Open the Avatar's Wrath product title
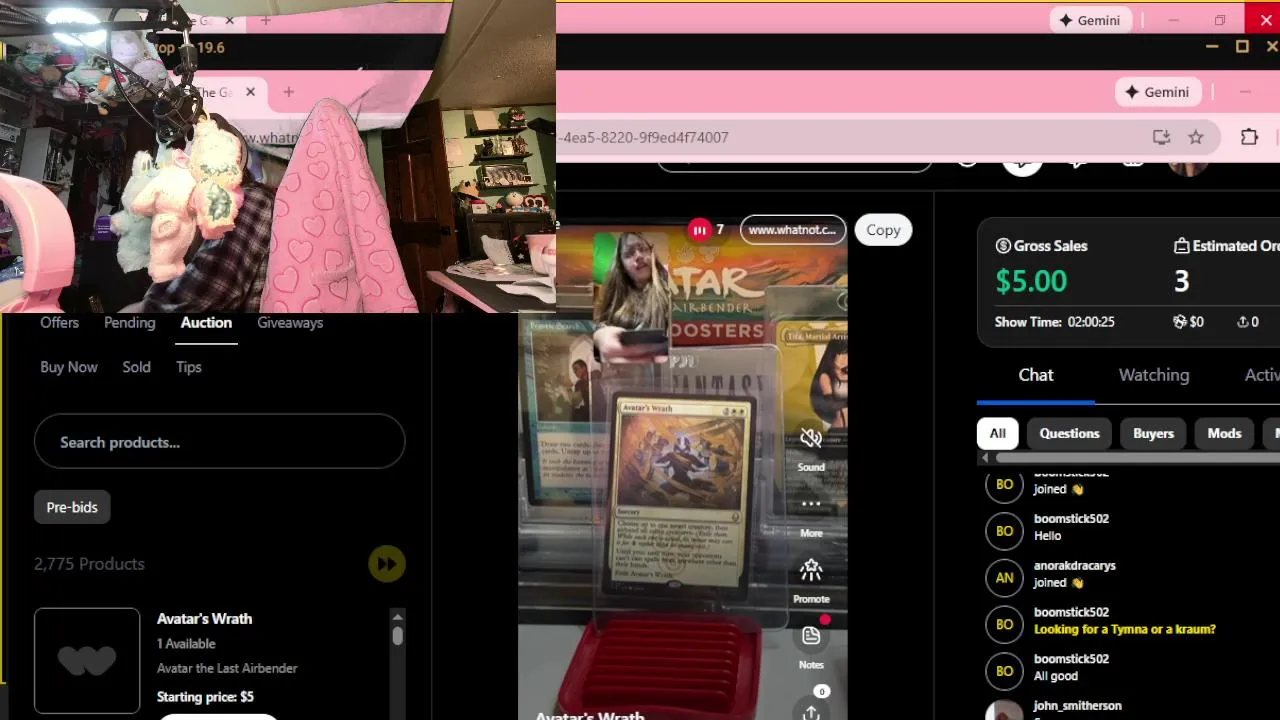The height and width of the screenshot is (720, 1280). coord(204,619)
